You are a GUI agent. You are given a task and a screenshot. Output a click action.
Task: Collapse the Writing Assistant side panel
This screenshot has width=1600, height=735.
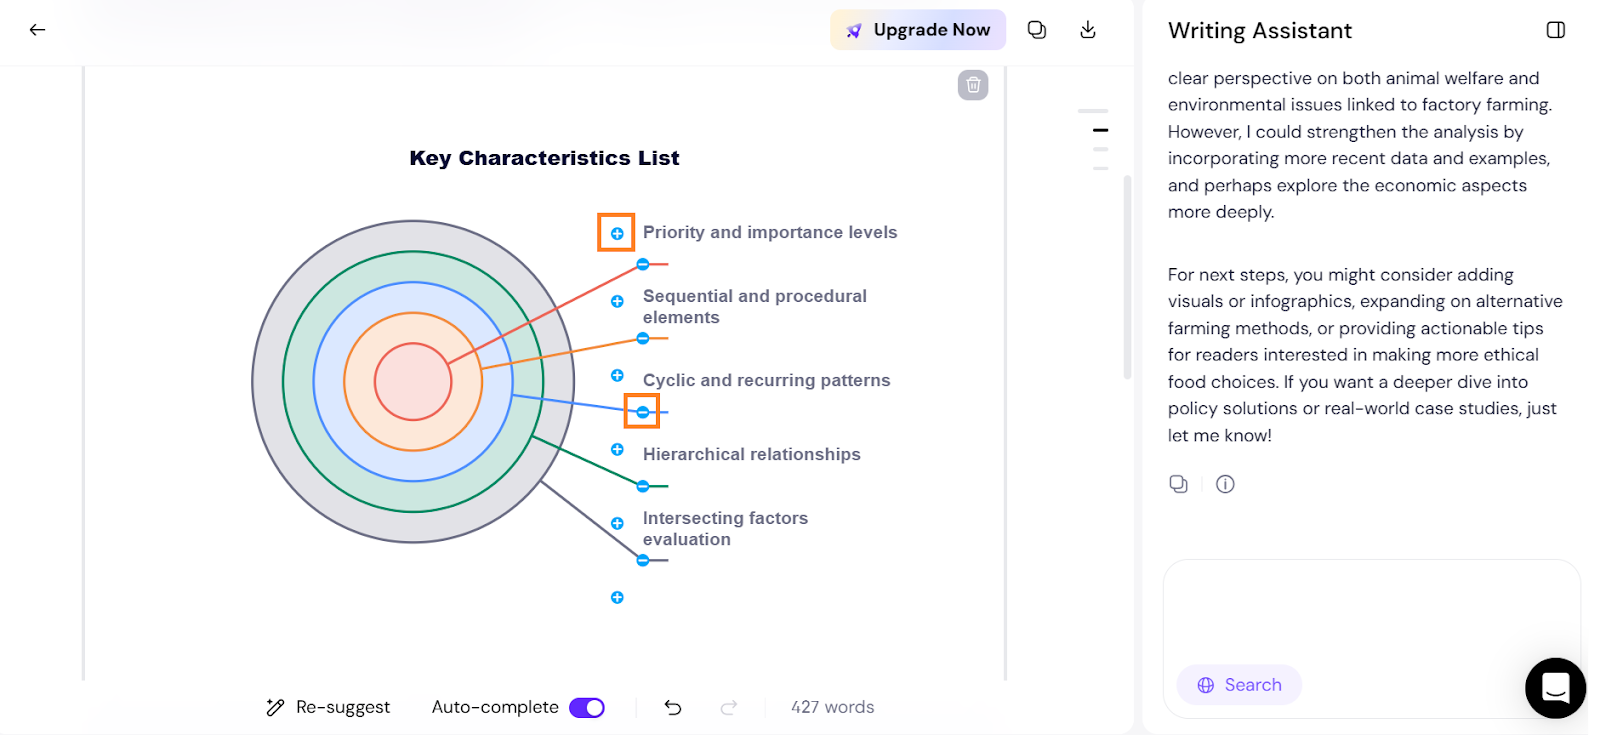pyautogui.click(x=1556, y=30)
